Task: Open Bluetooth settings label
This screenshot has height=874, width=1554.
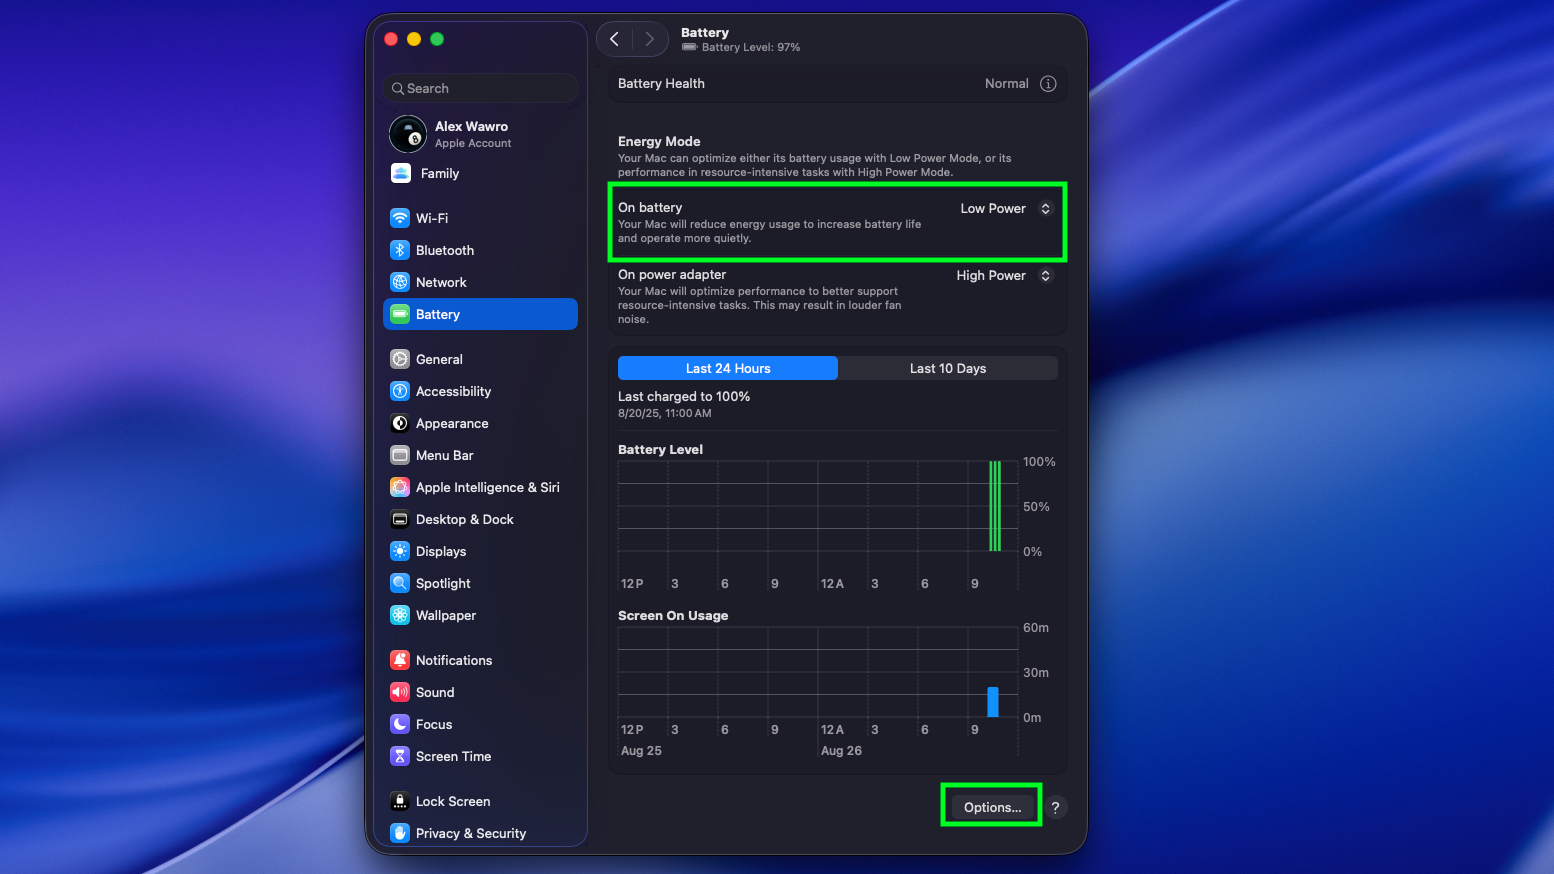Action: click(445, 250)
